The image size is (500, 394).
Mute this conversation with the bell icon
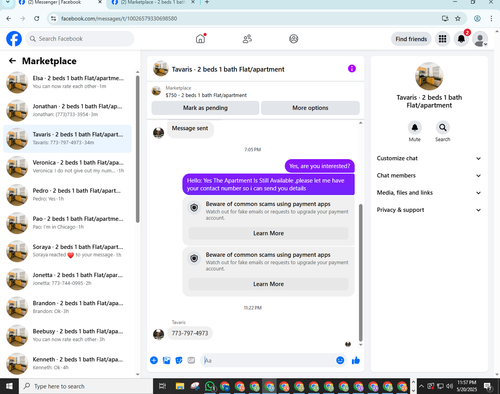coord(415,127)
